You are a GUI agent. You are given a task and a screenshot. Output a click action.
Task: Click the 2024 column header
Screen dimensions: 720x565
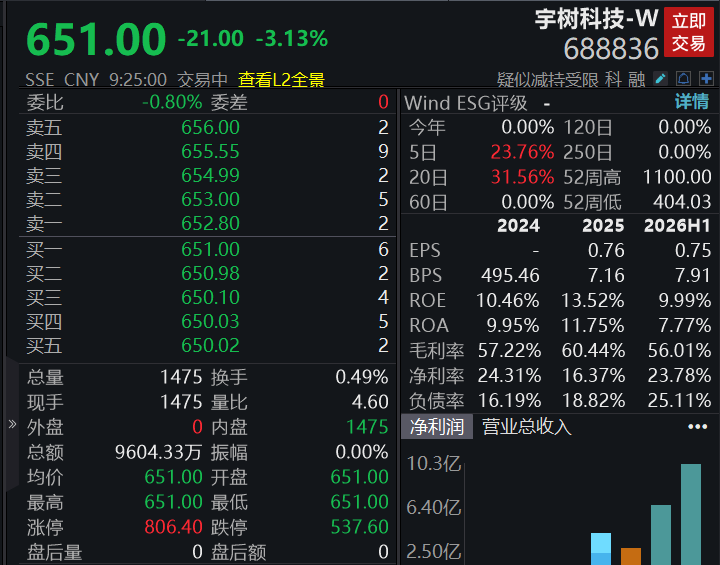pyautogui.click(x=518, y=226)
